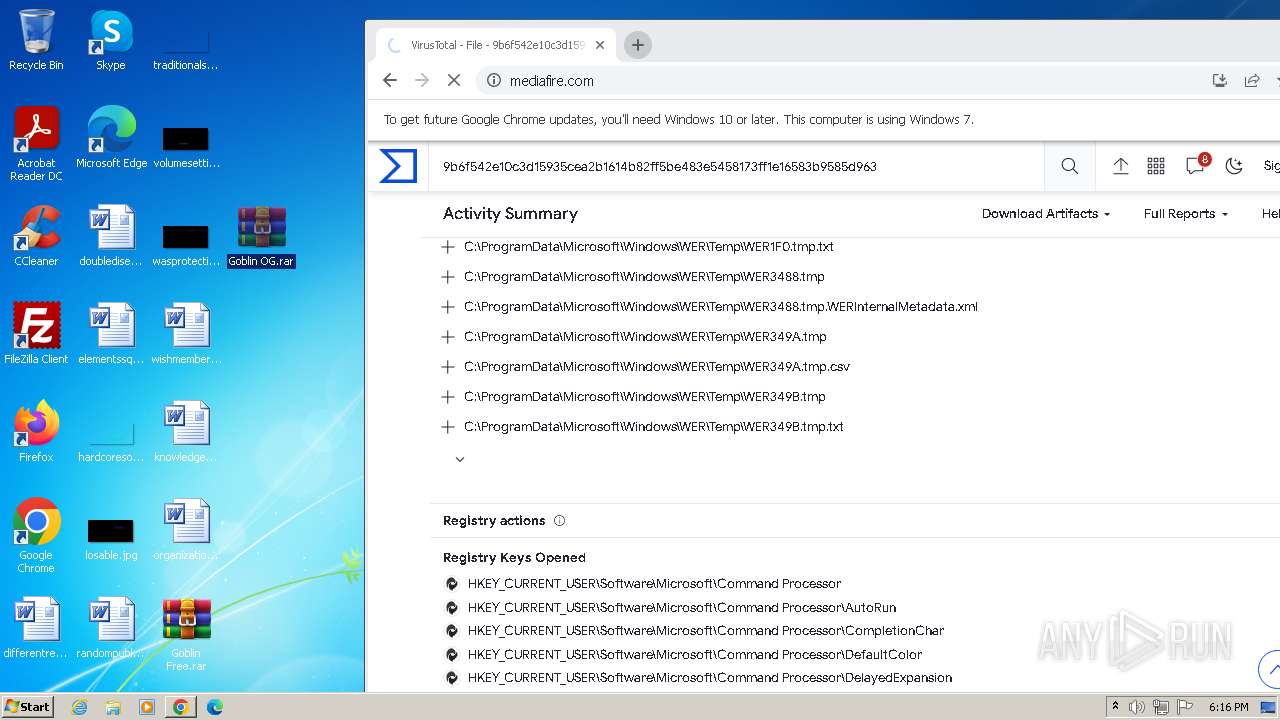This screenshot has height=720, width=1280.
Task: Click the VirusTotal logo icon
Action: tap(398, 166)
